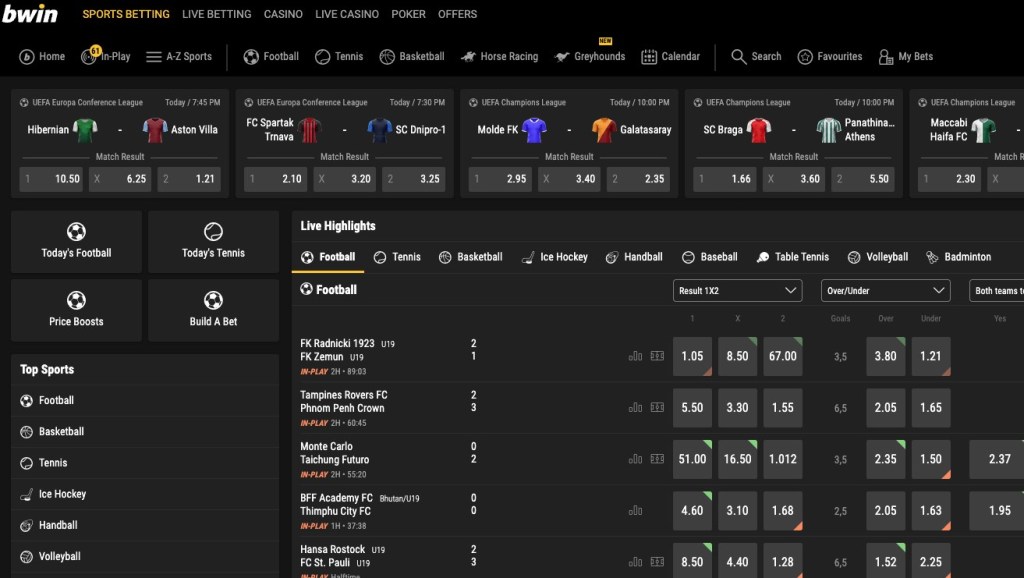The height and width of the screenshot is (578, 1024).
Task: Select Volleyball in Top Sports list
Action: [x=145, y=556]
